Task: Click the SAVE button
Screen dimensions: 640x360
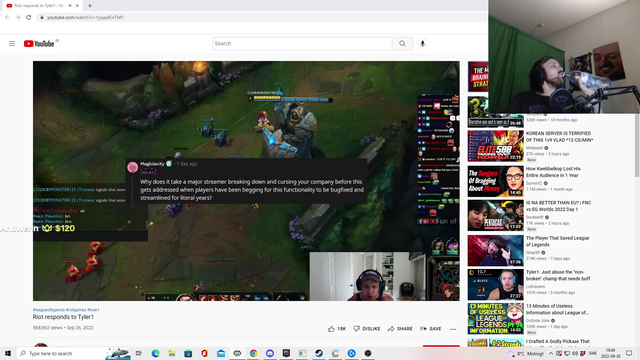Action: (x=431, y=329)
